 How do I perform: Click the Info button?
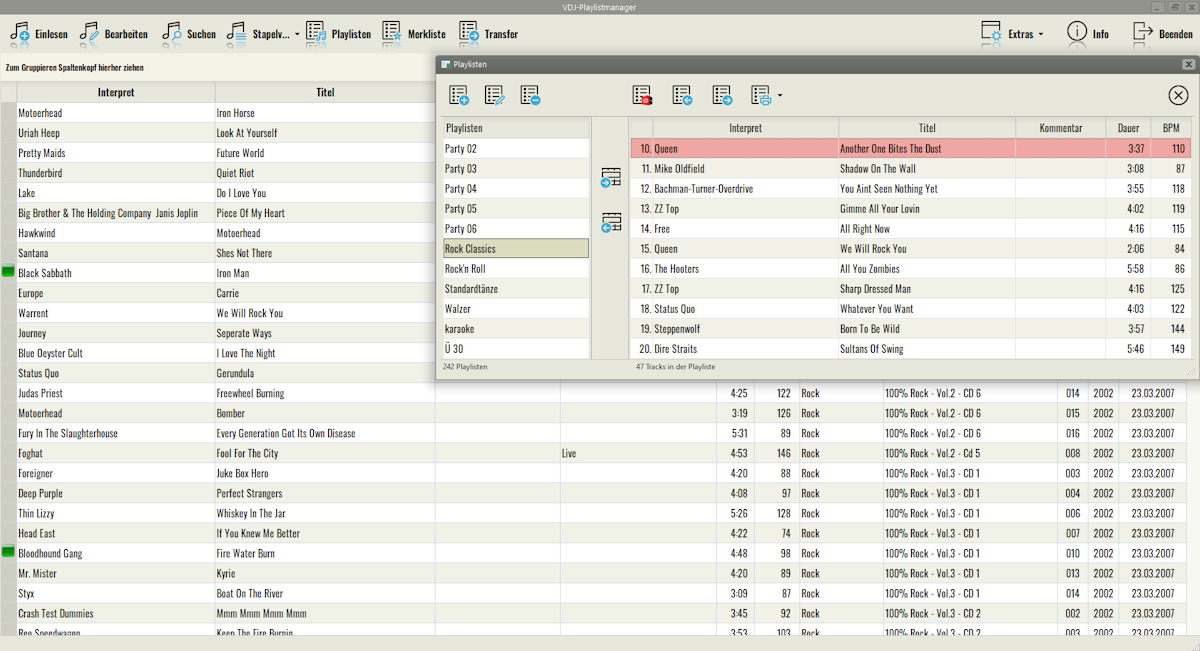point(1088,34)
